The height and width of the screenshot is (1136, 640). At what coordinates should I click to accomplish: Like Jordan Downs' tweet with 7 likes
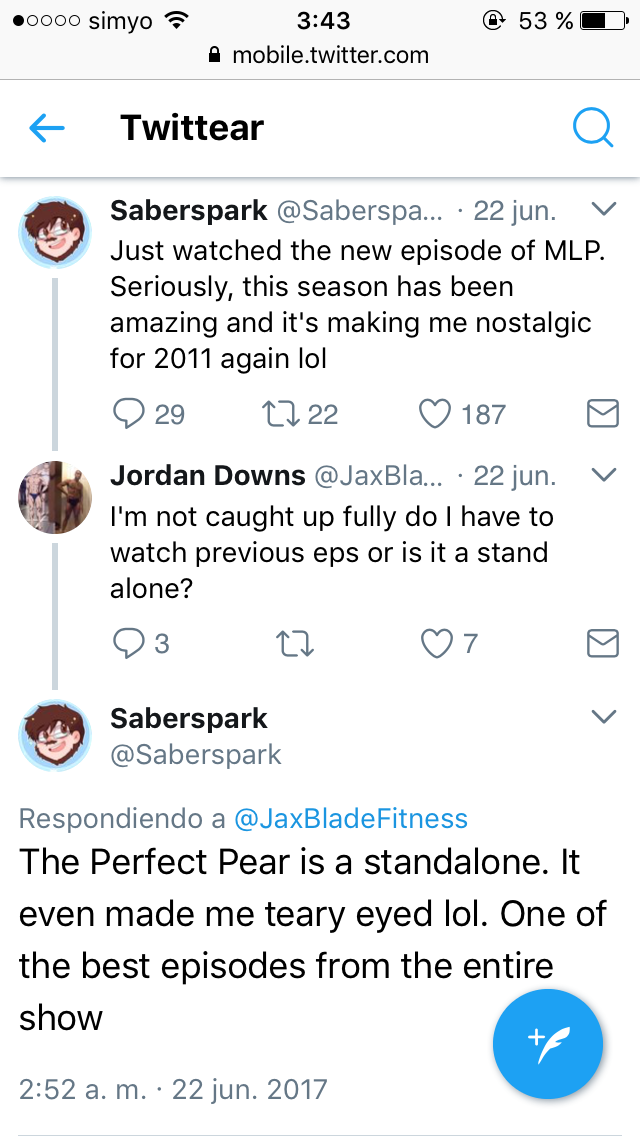(436, 644)
